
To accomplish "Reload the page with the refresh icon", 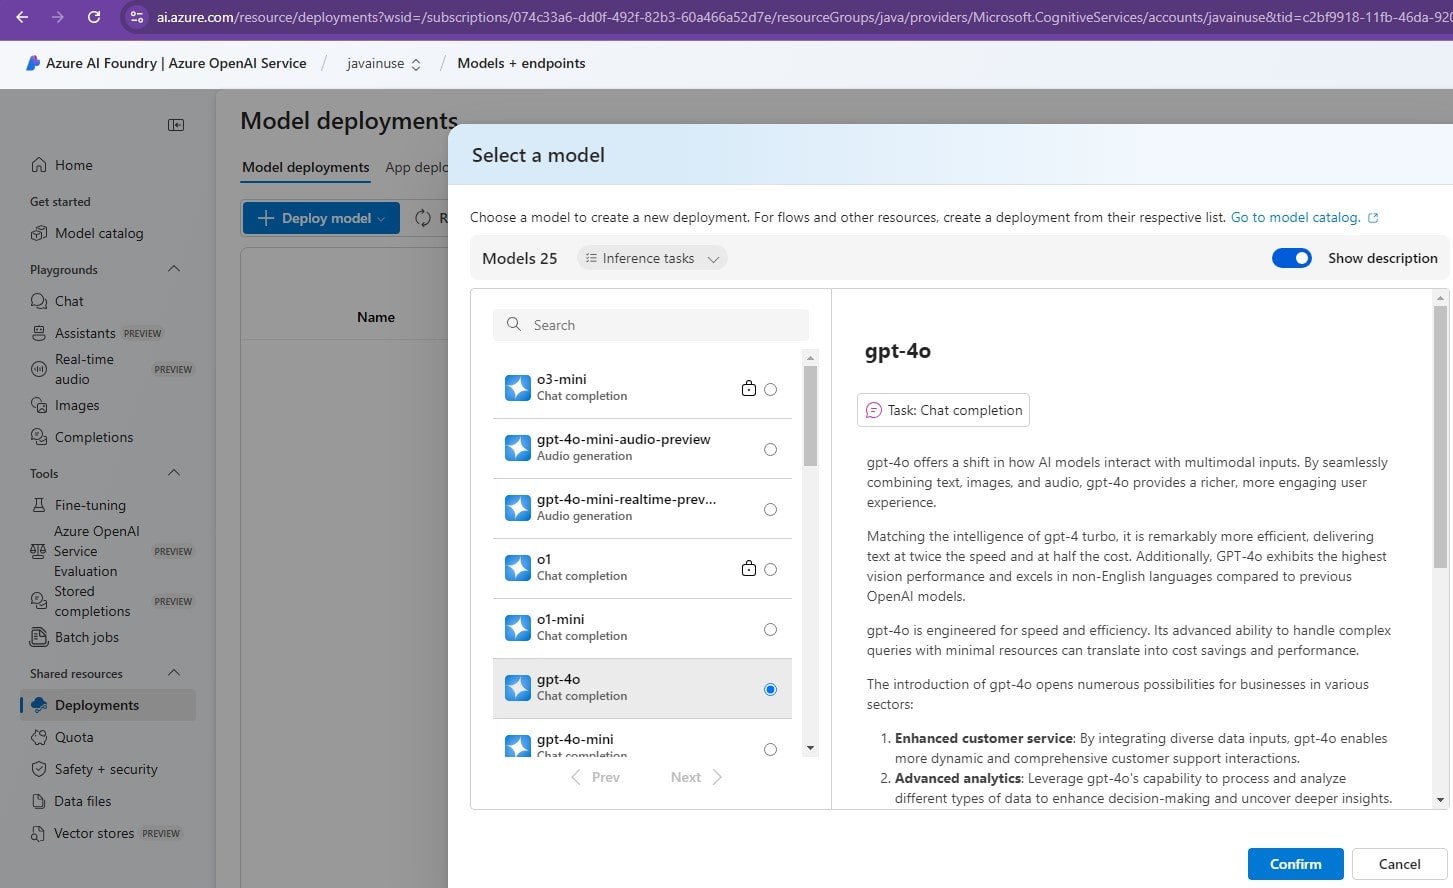I will 93,17.
